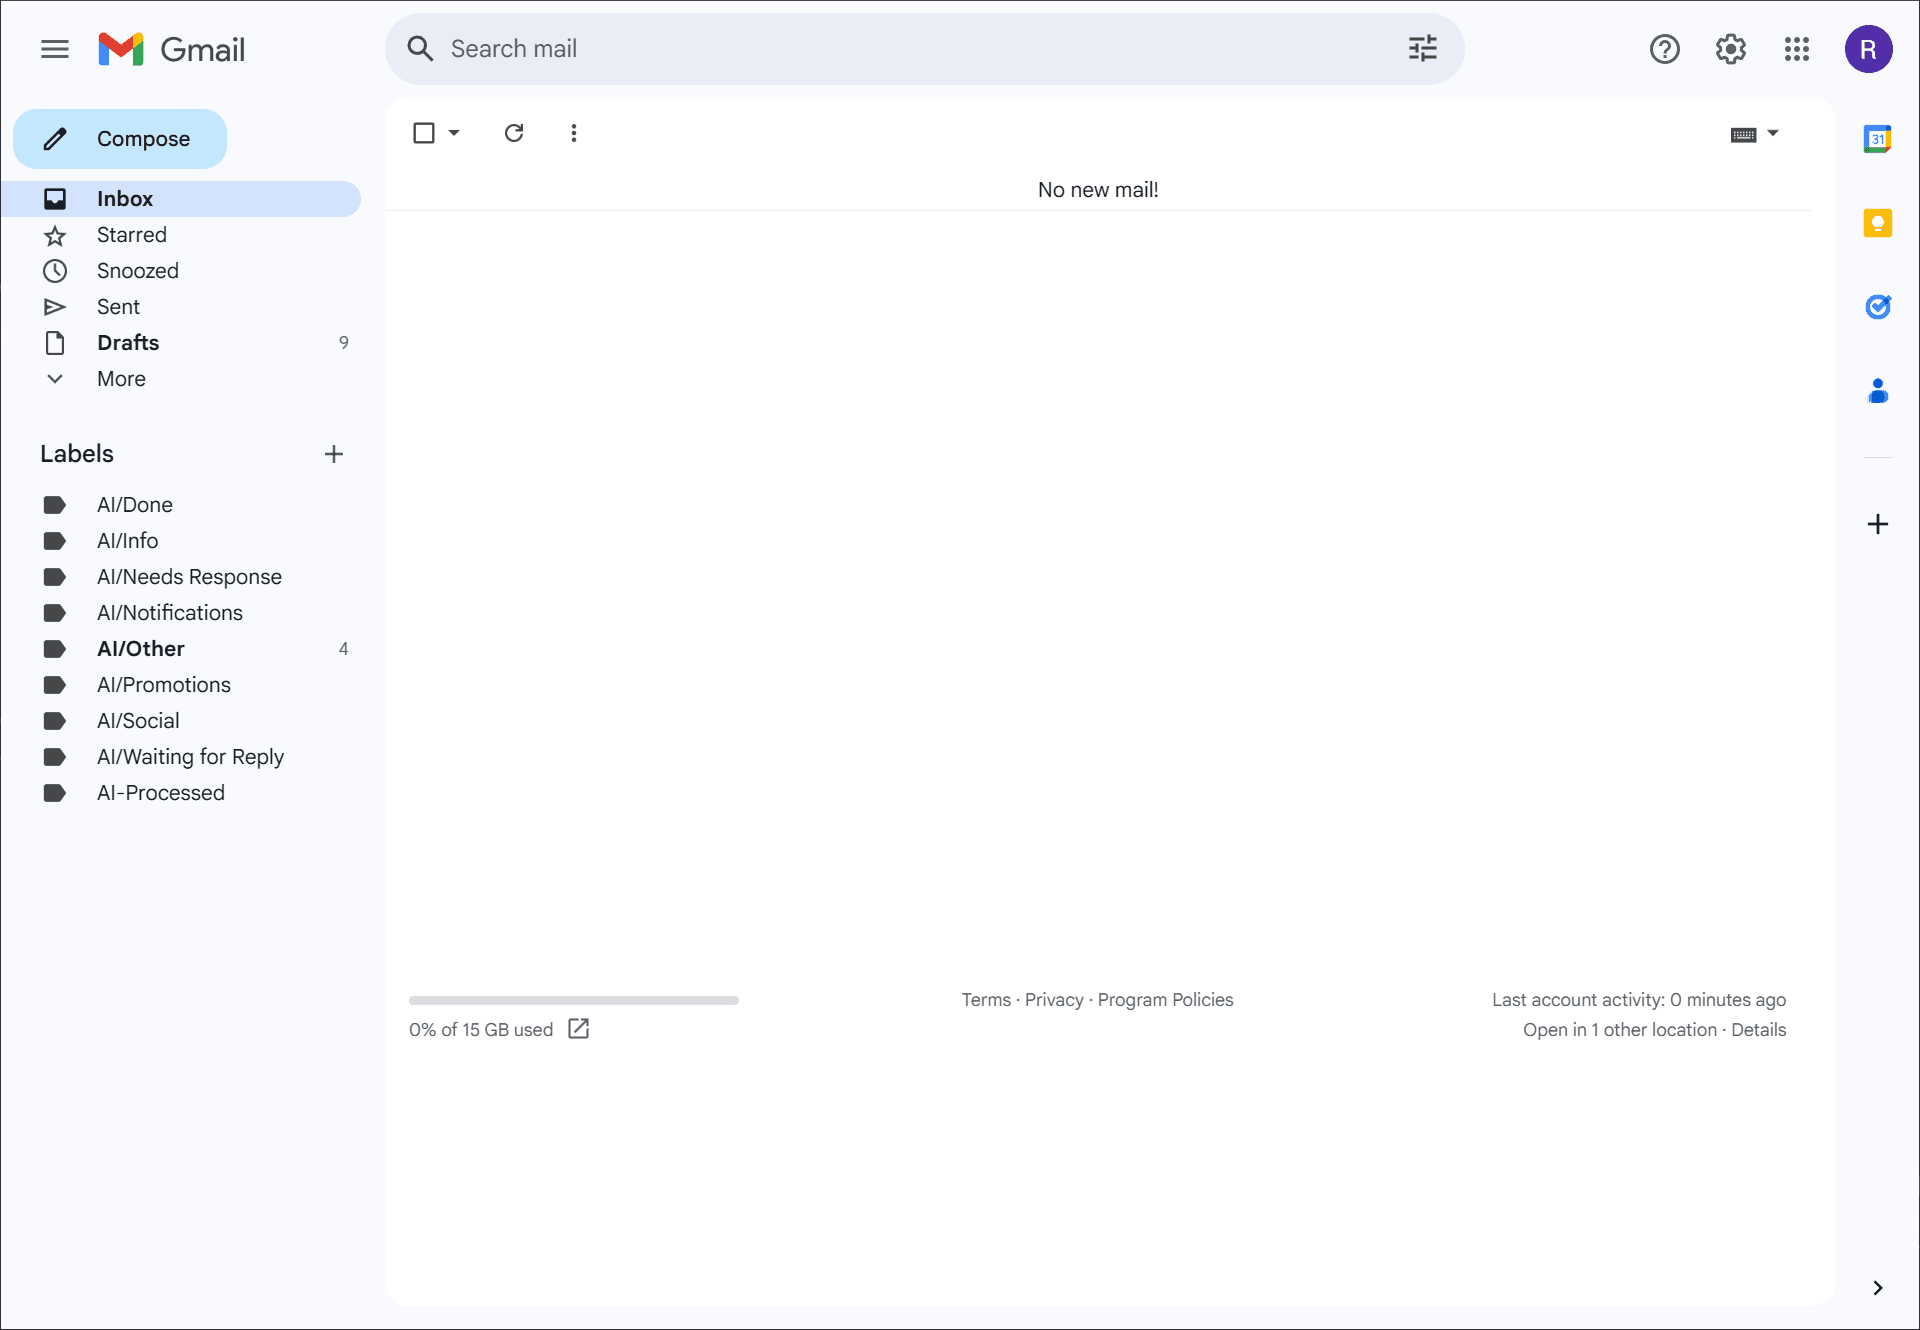Click the storage usage progress bar
Viewport: 1920px width, 1330px height.
click(573, 1000)
